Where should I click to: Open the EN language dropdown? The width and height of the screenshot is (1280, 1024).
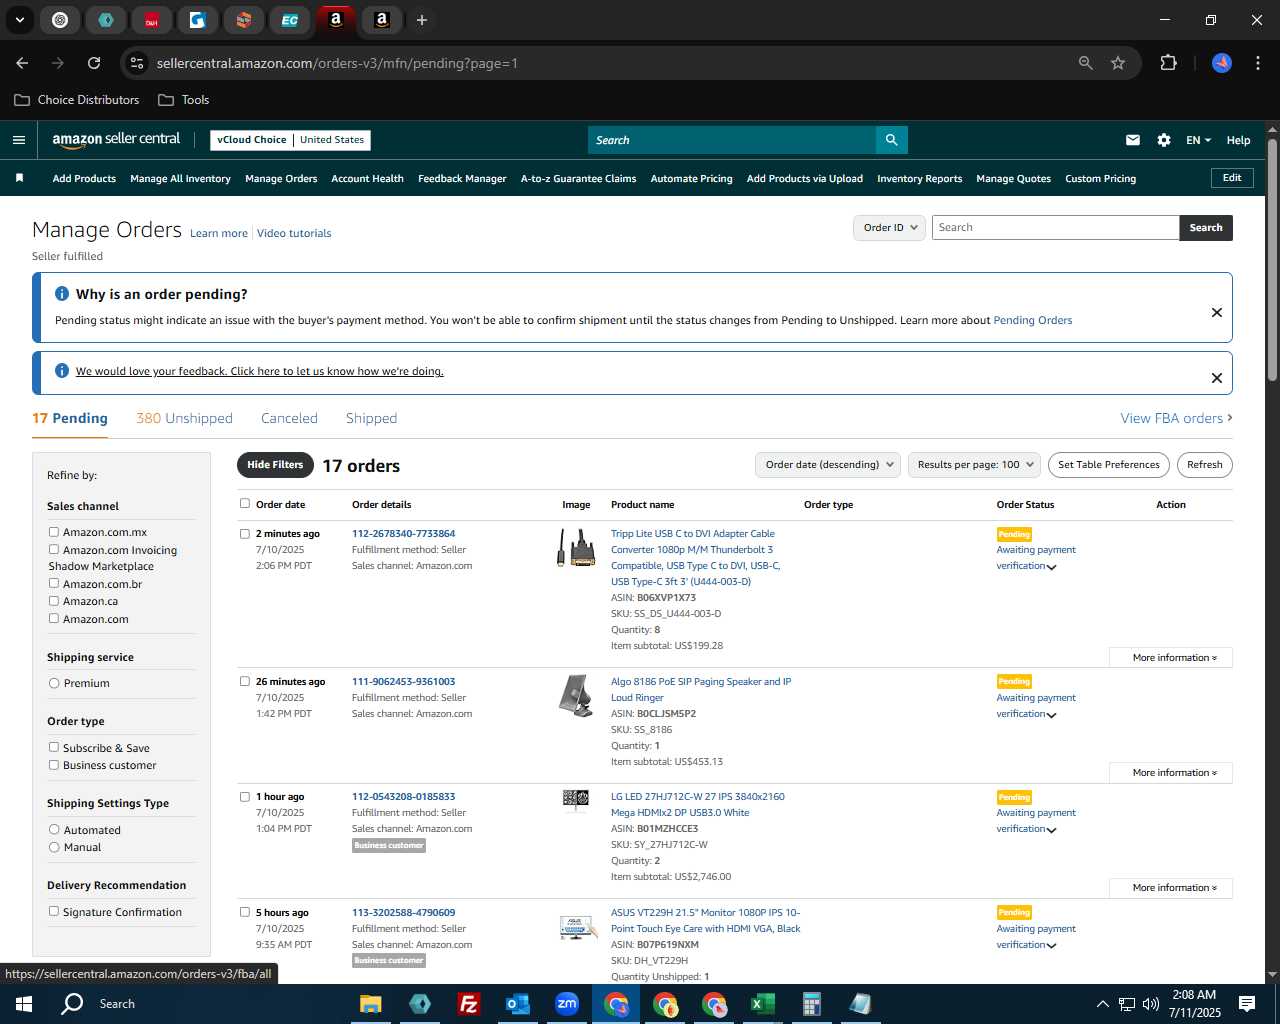coord(1198,140)
